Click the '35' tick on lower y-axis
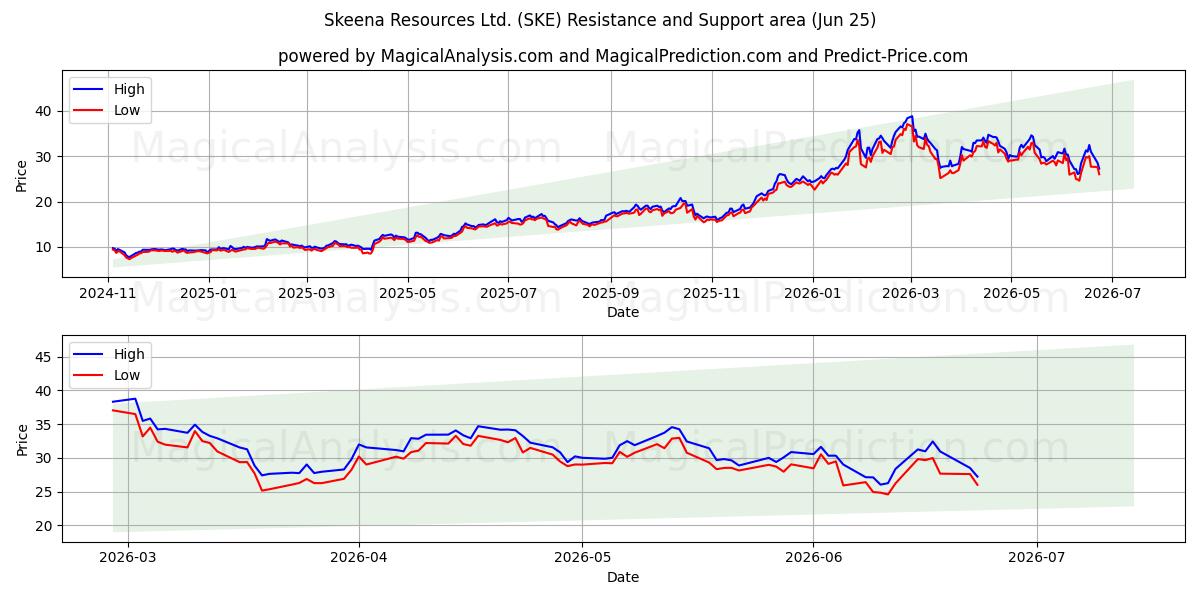This screenshot has width=1200, height=600. click(46, 425)
